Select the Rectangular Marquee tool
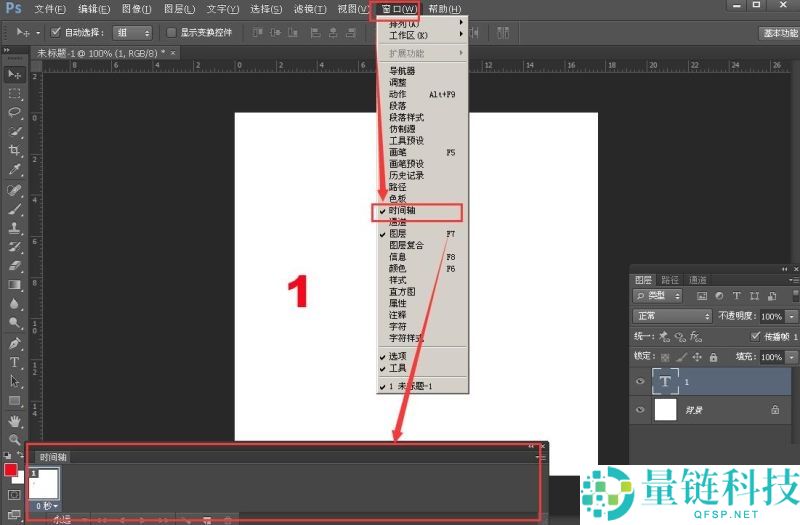The height and width of the screenshot is (525, 800). pos(15,94)
